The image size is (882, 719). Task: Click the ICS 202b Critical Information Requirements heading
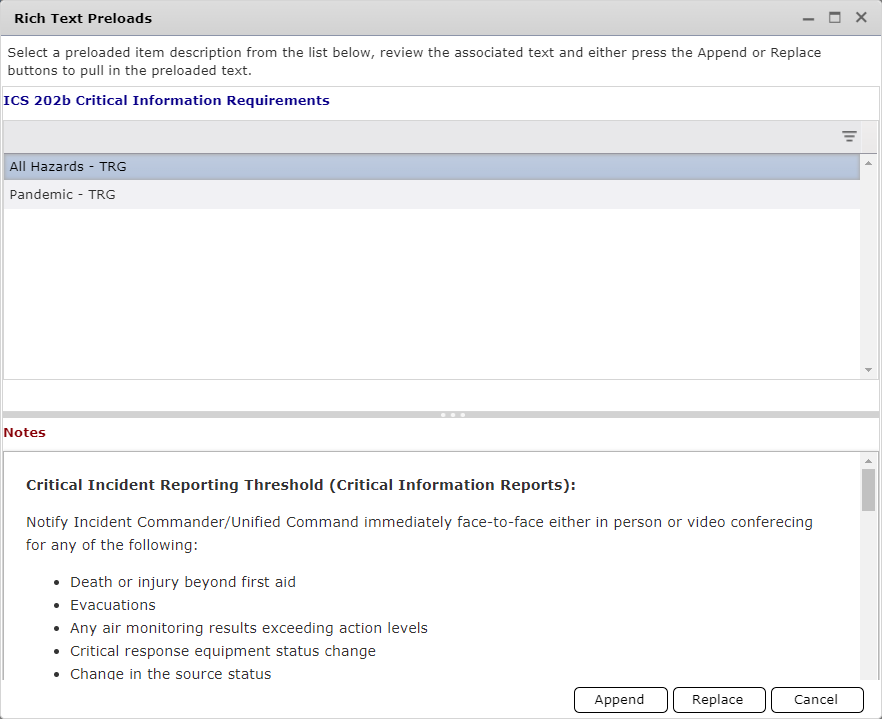[x=167, y=100]
